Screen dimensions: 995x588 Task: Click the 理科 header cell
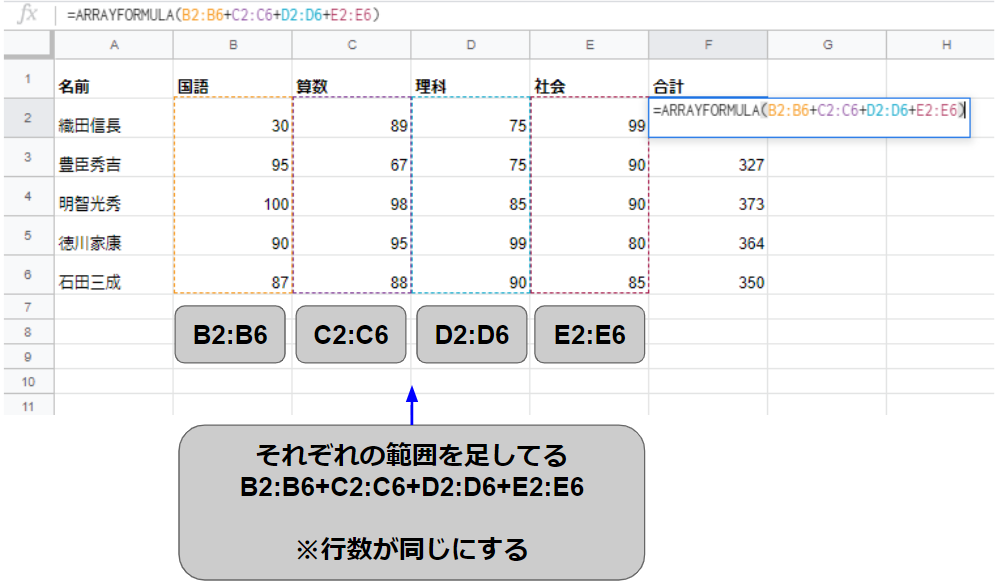(x=471, y=79)
